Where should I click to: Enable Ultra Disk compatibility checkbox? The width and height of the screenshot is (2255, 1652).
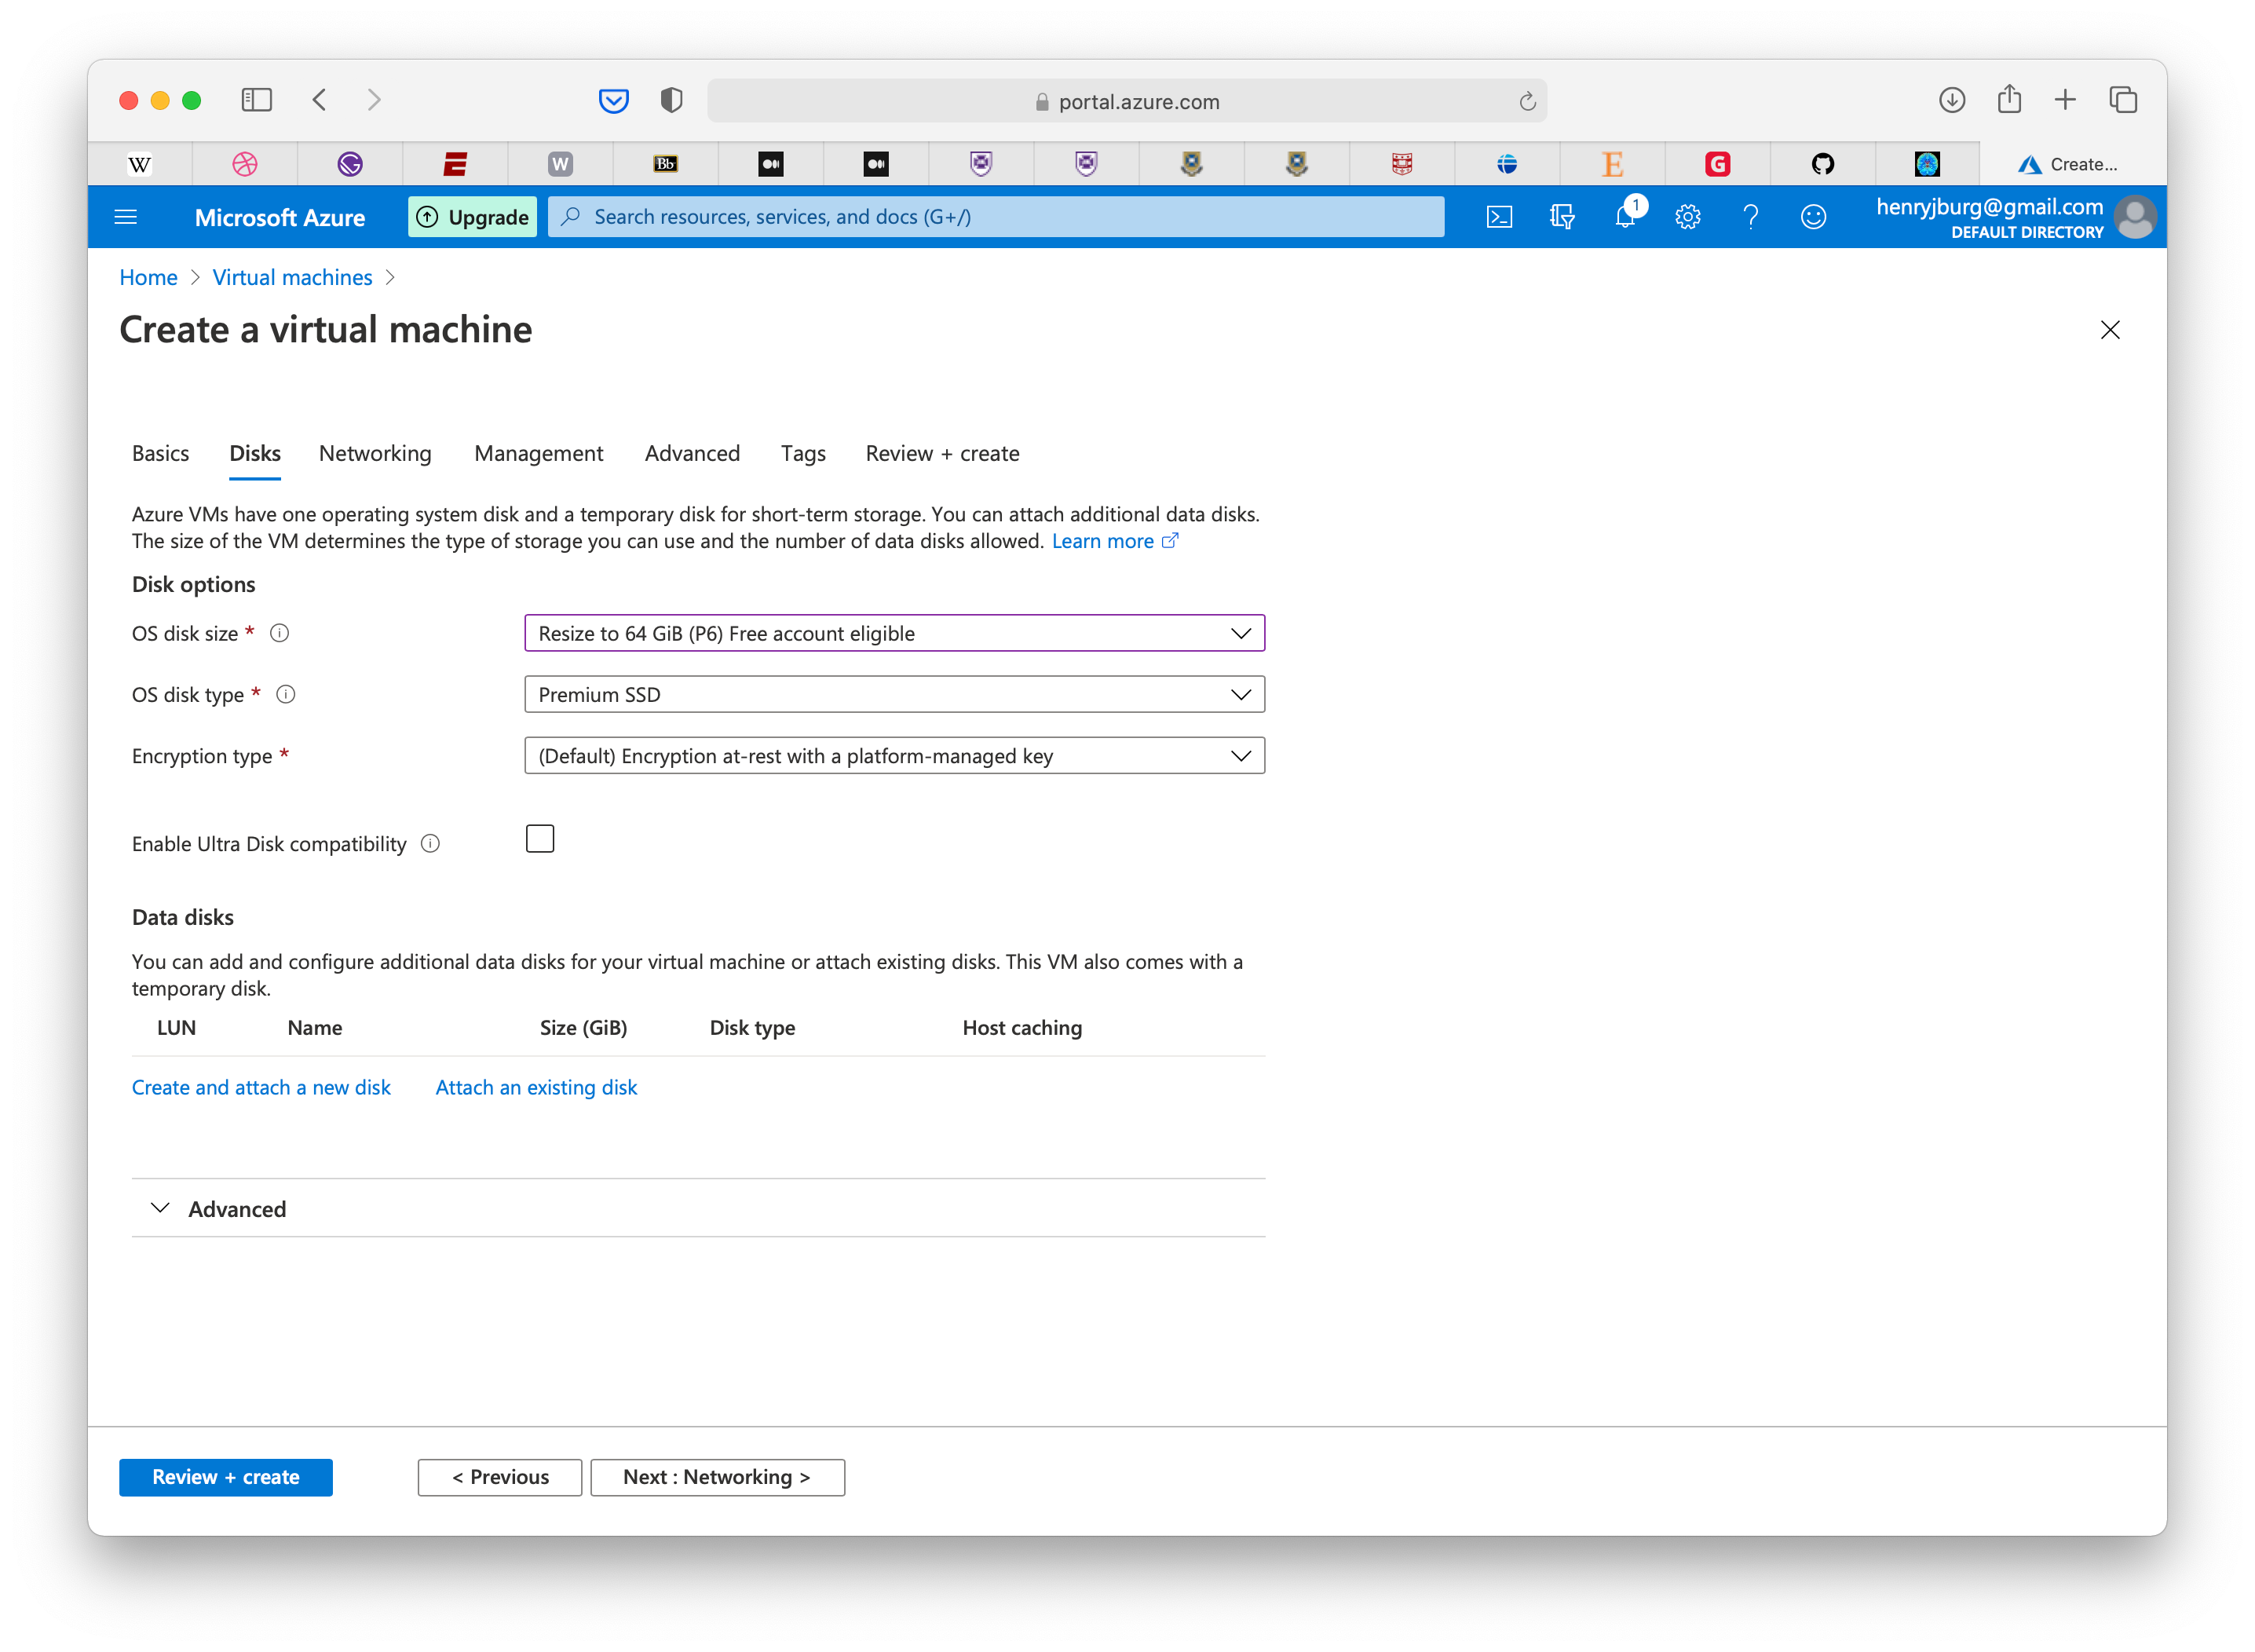pyautogui.click(x=540, y=839)
